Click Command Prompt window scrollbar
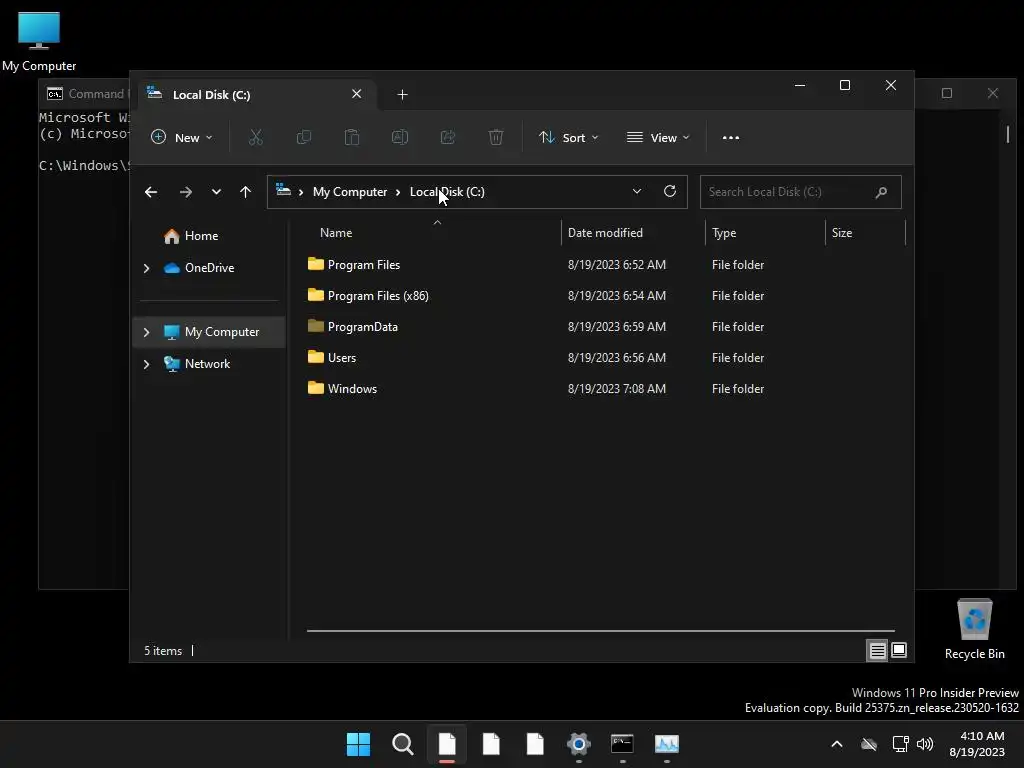 coord(1008,135)
